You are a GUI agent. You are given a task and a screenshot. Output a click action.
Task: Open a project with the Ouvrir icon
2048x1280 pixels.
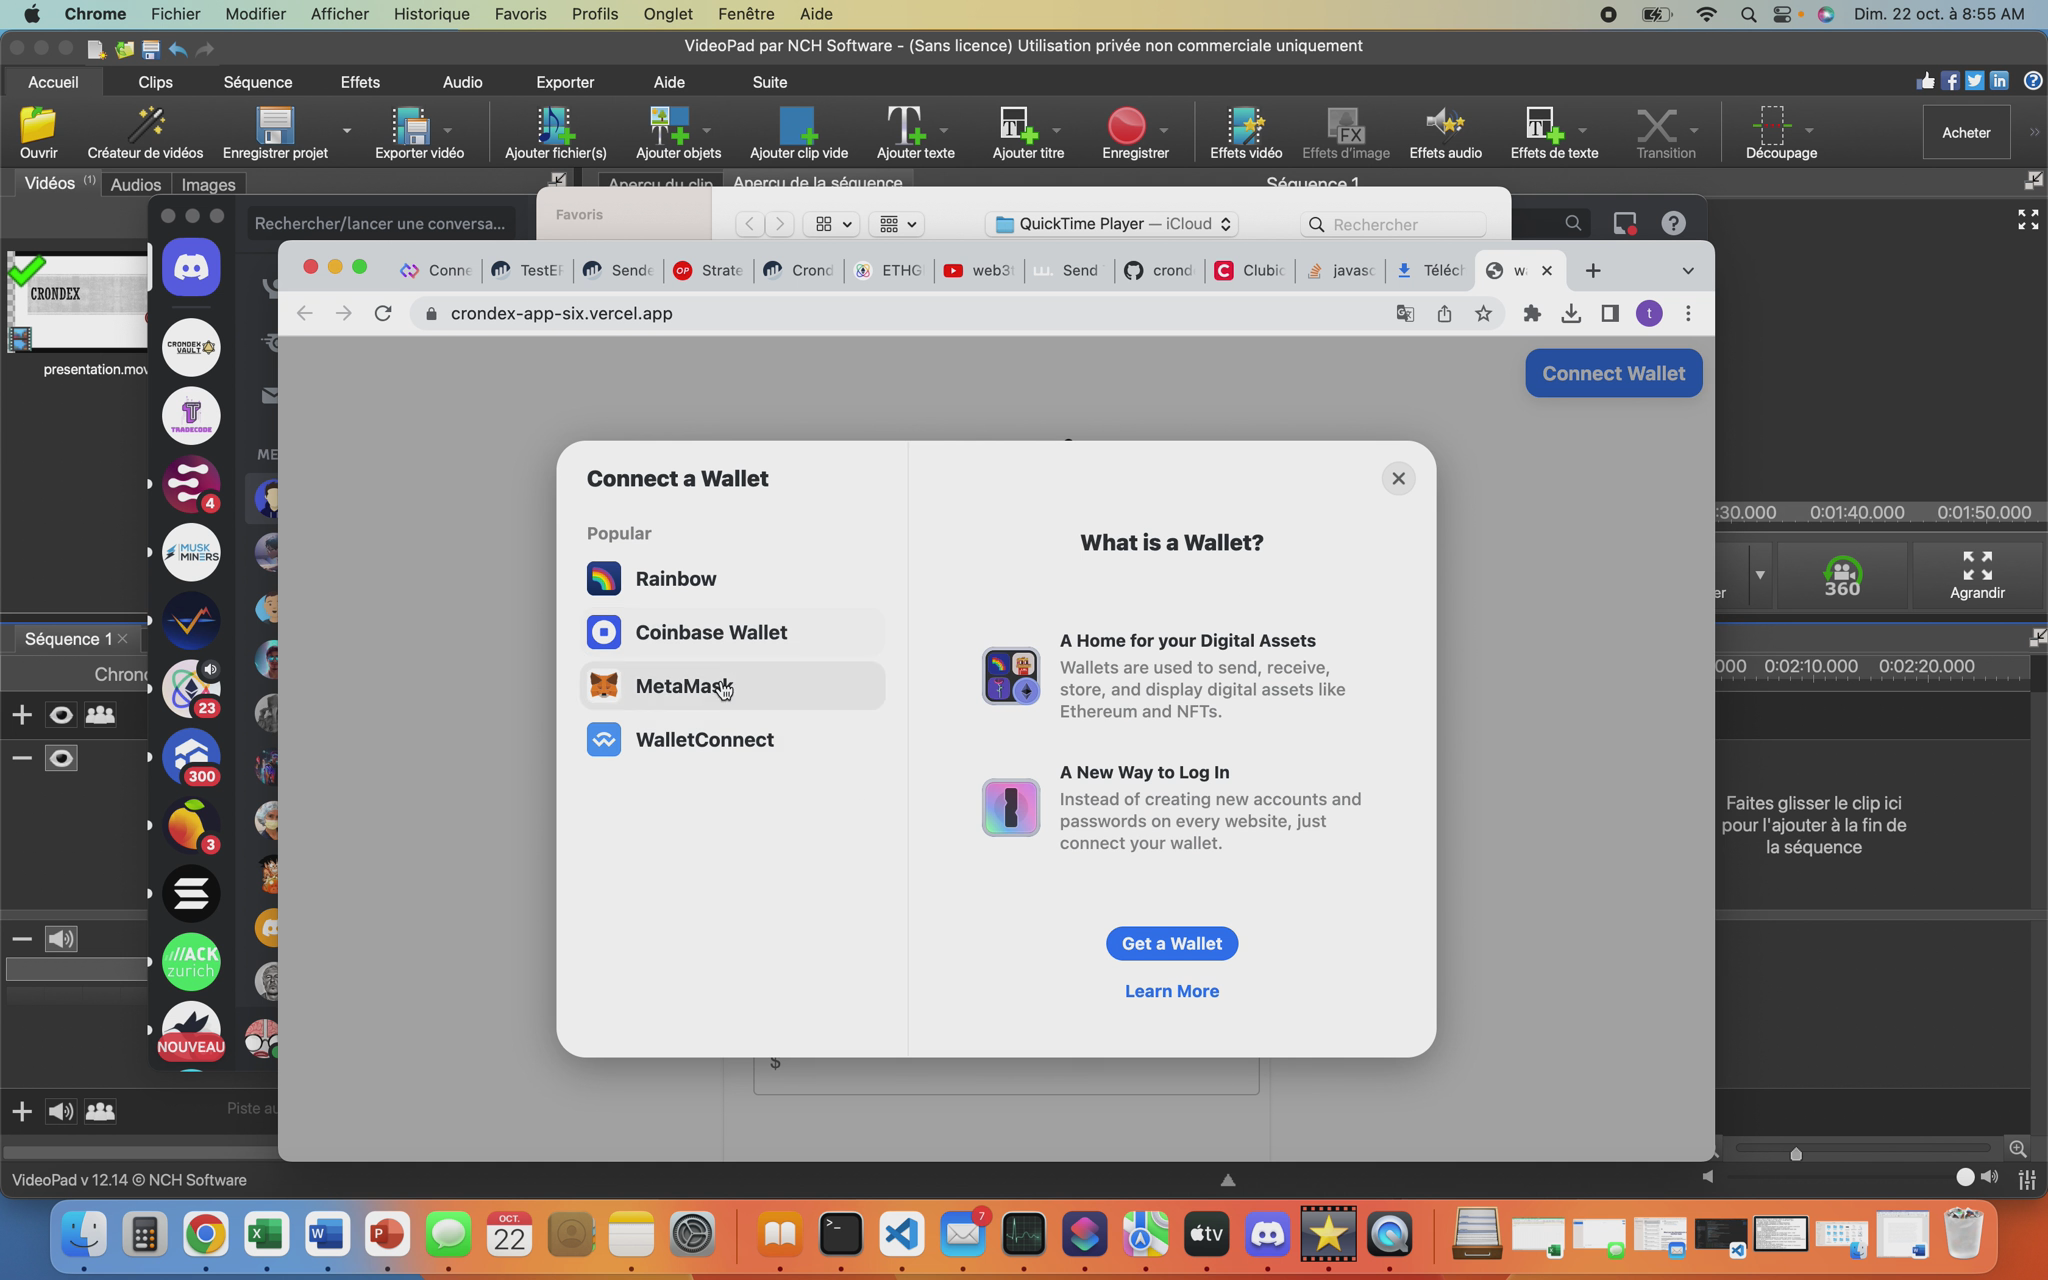click(x=38, y=131)
